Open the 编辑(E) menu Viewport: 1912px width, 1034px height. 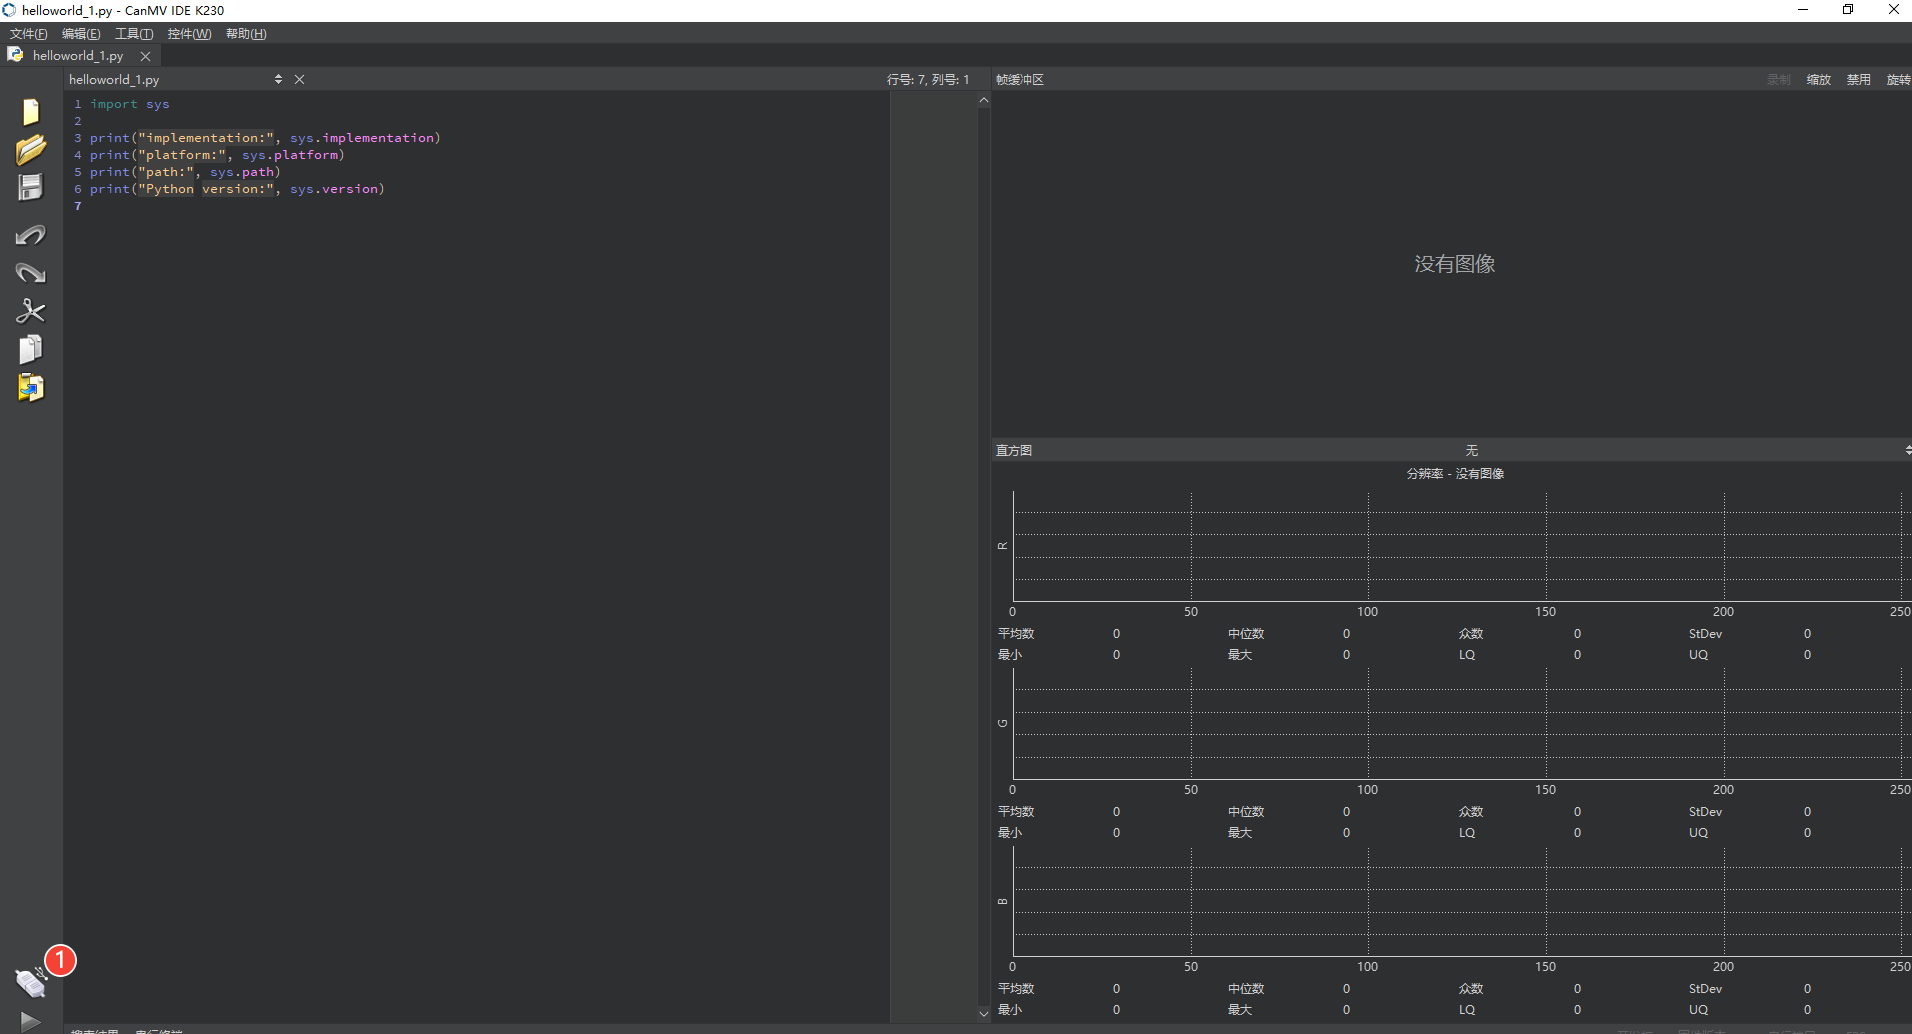click(81, 34)
